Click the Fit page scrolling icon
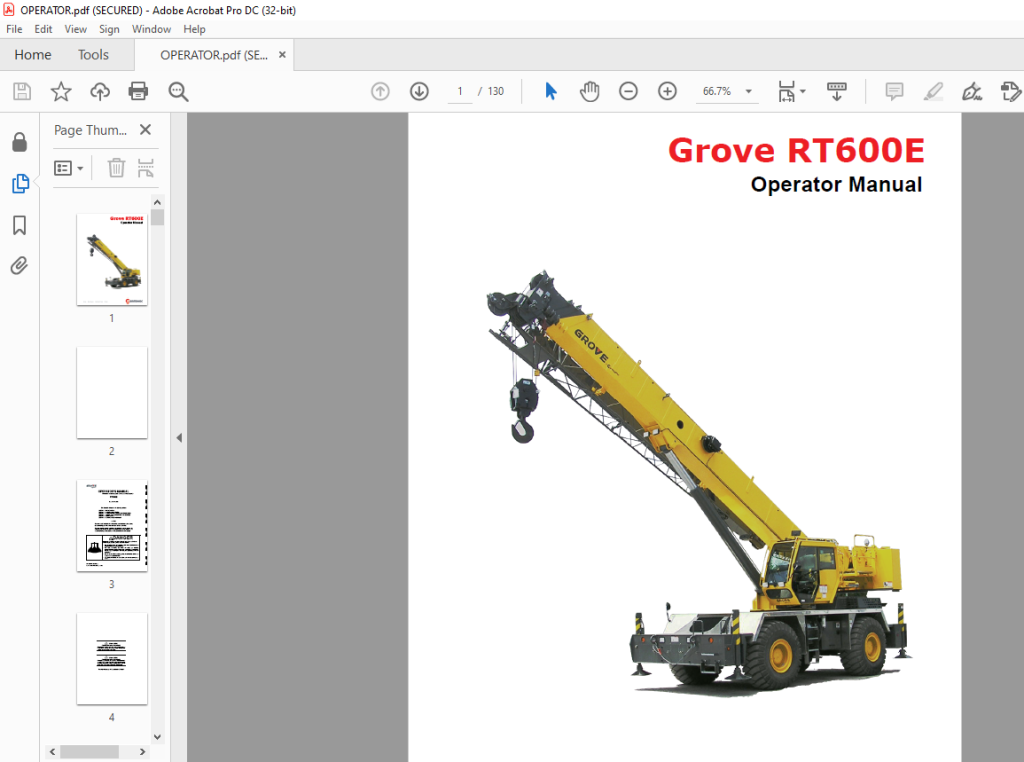 (786, 91)
